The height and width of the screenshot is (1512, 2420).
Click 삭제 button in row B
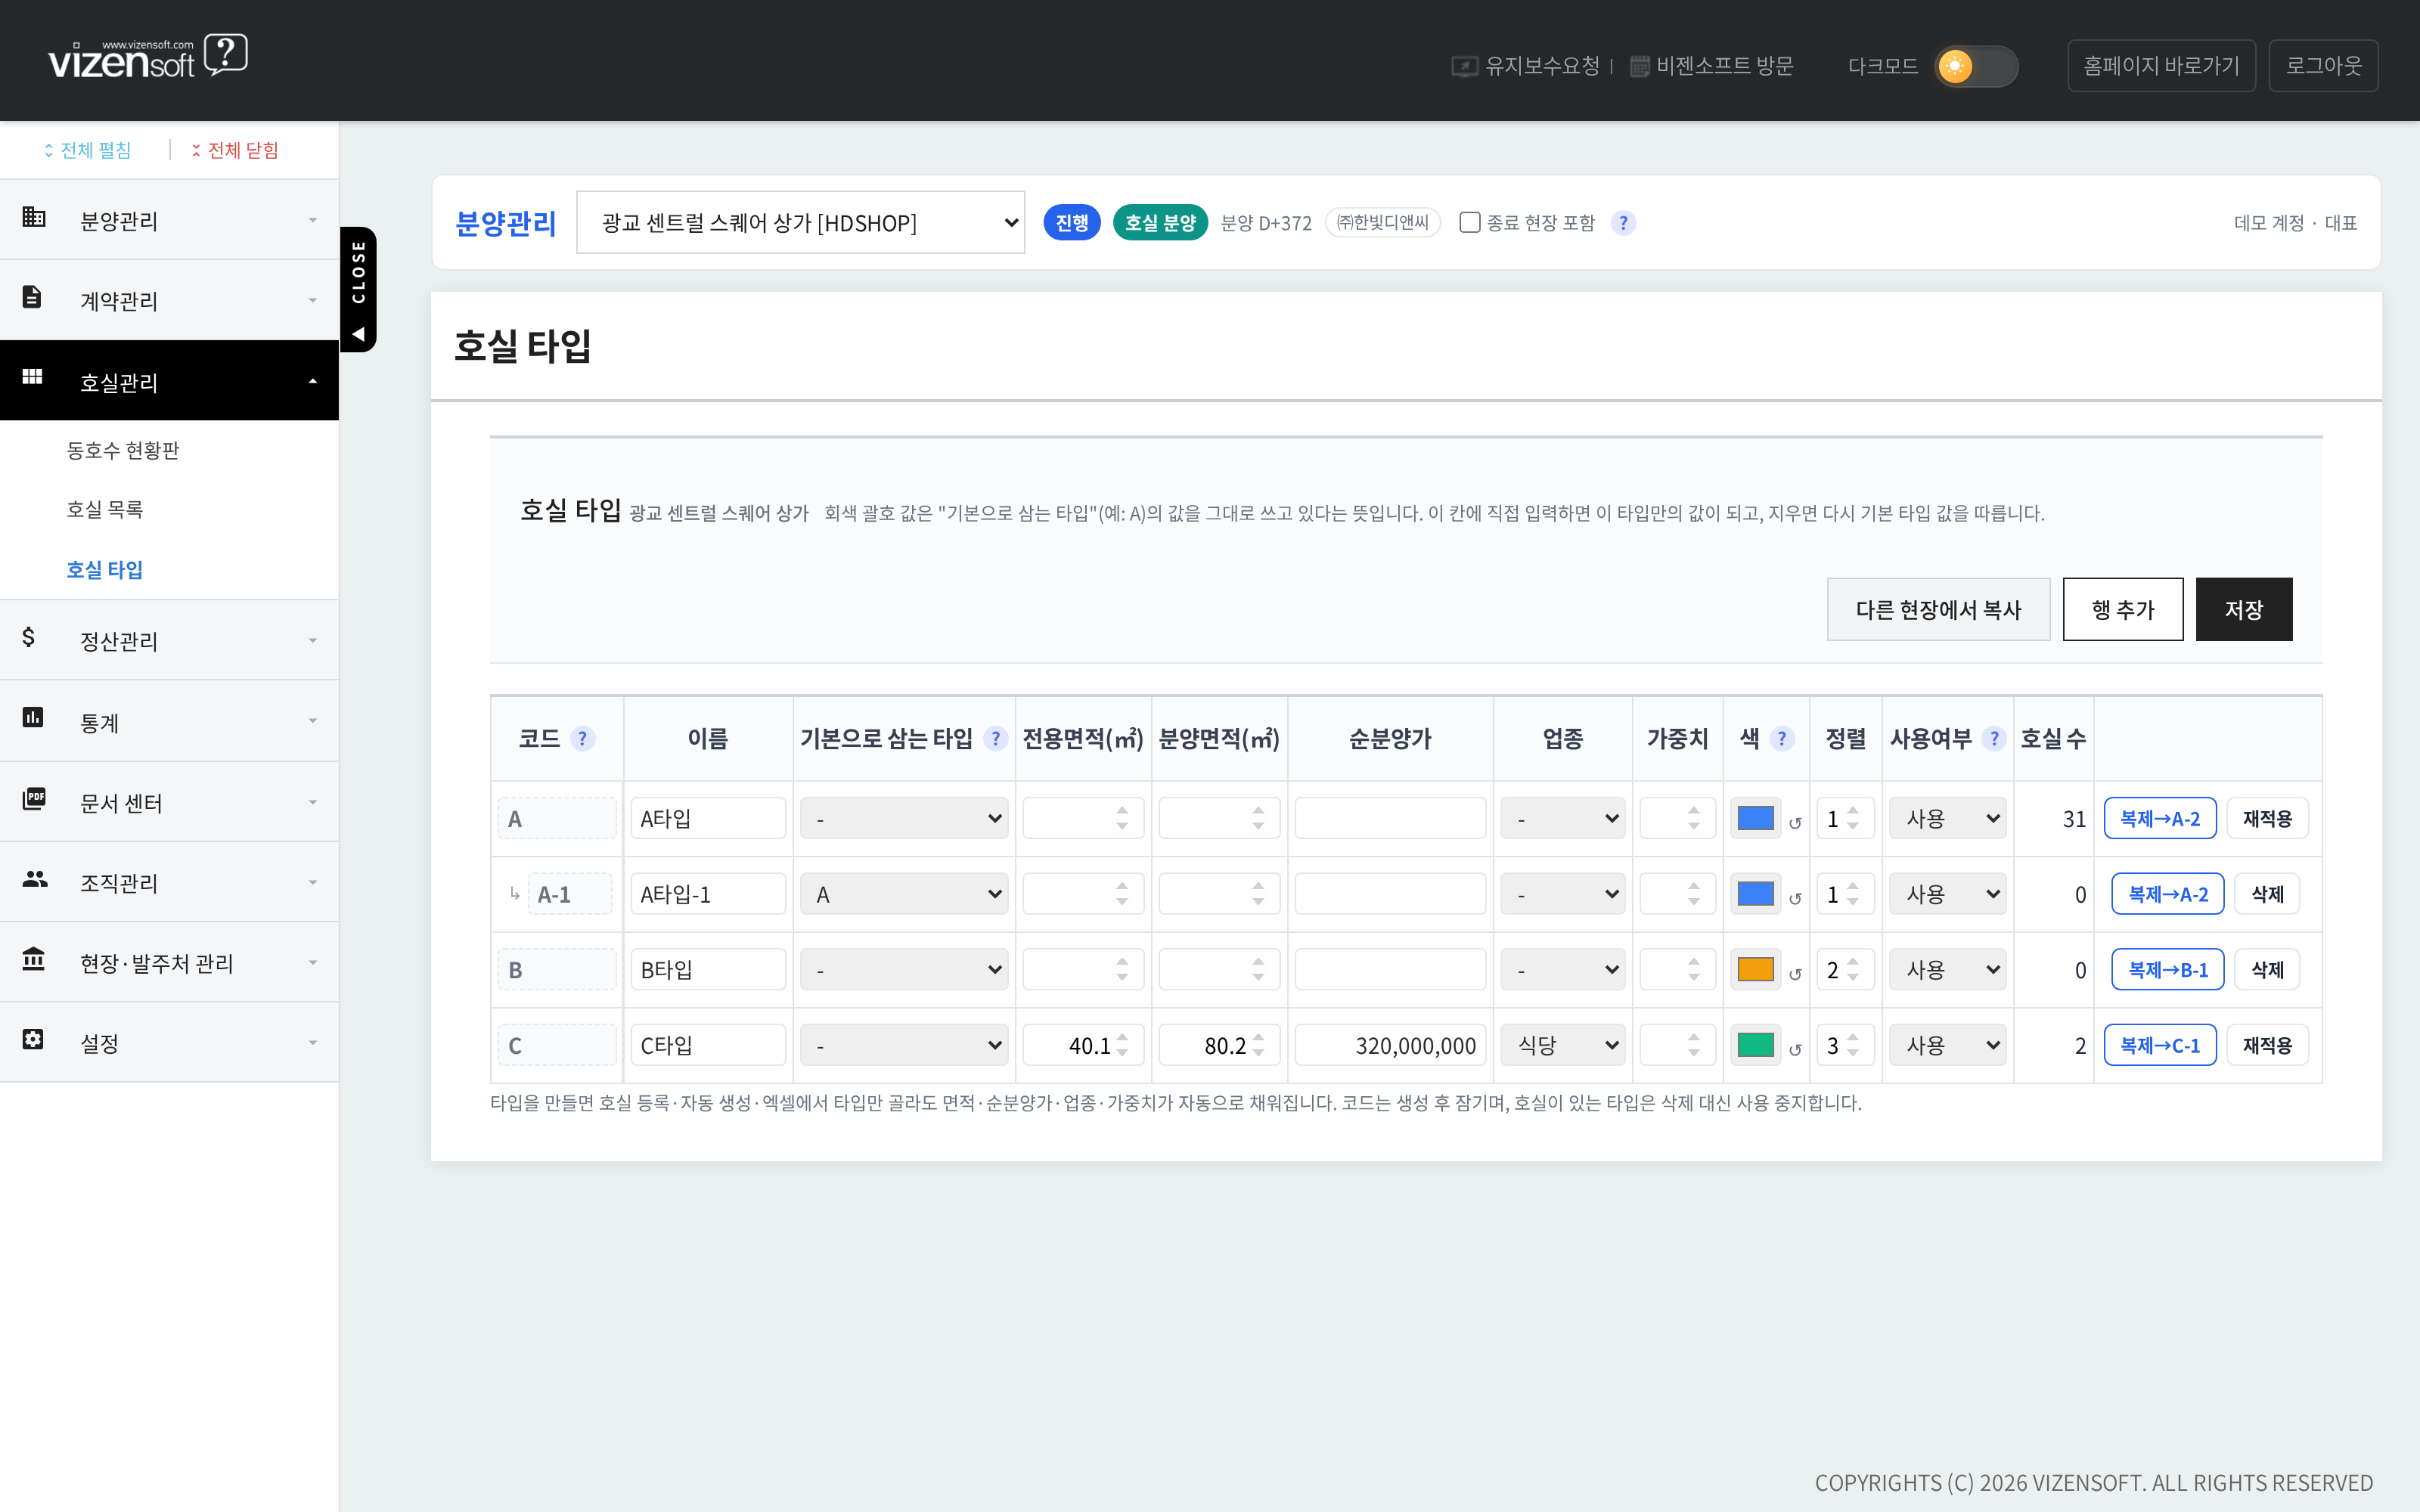(2266, 969)
